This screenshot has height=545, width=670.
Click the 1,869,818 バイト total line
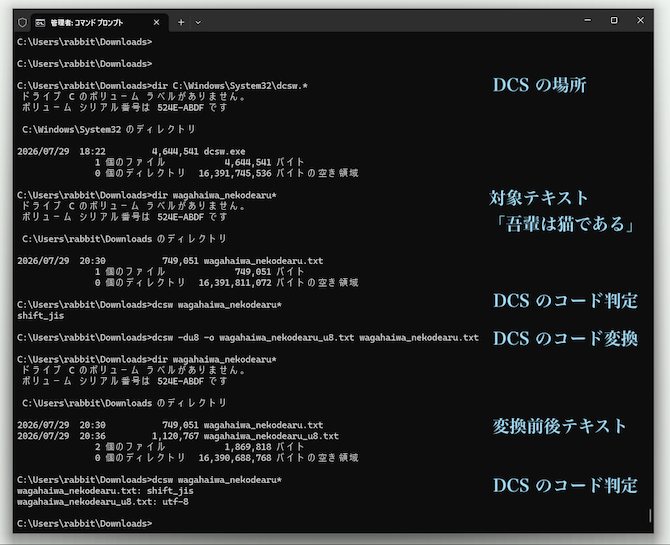199,447
